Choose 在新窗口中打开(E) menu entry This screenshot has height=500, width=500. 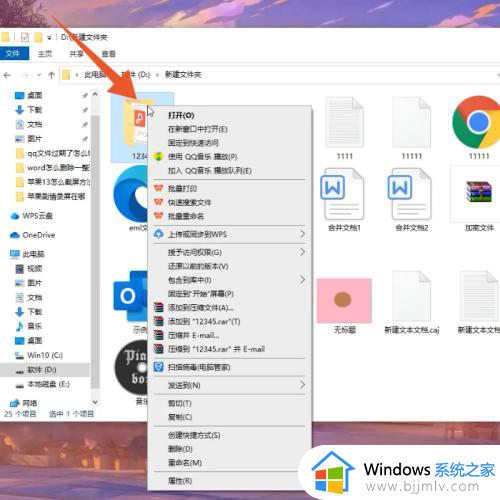click(229, 129)
